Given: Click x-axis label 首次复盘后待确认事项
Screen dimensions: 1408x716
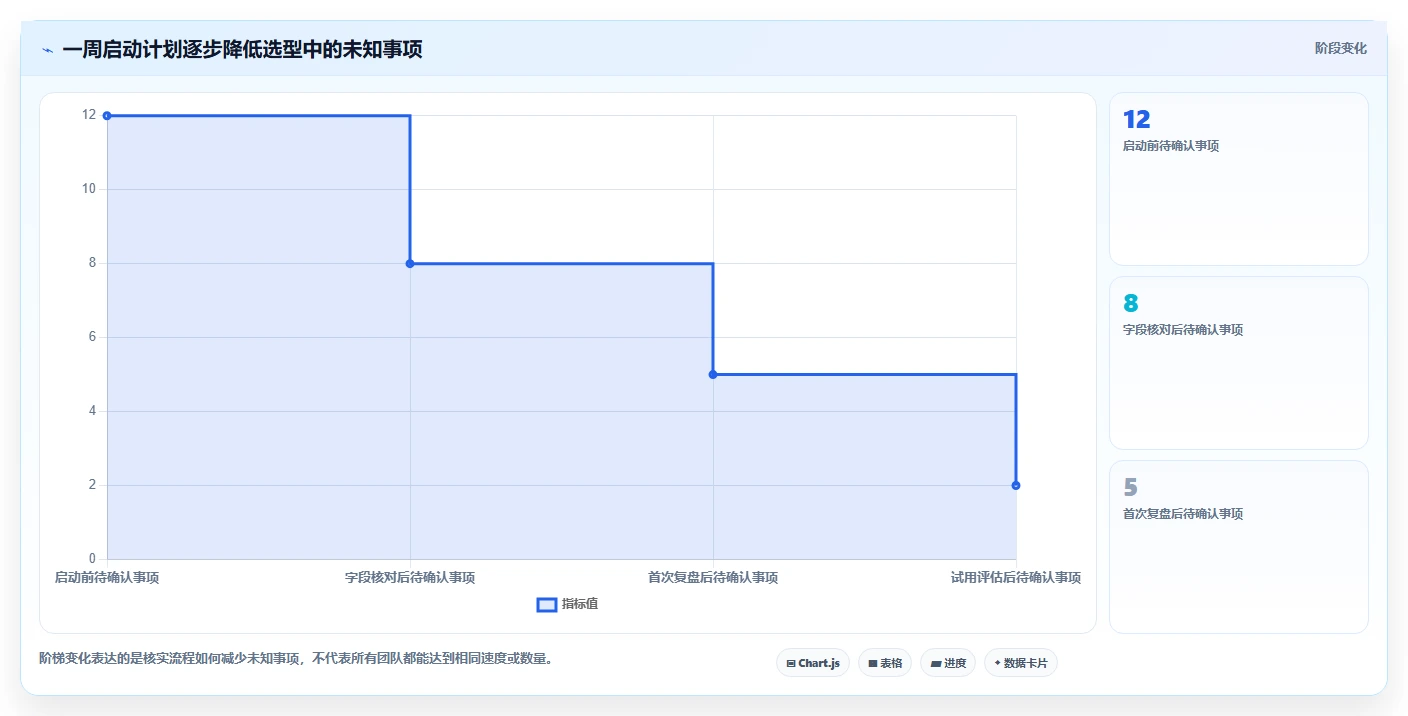Looking at the screenshot, I should [x=713, y=578].
